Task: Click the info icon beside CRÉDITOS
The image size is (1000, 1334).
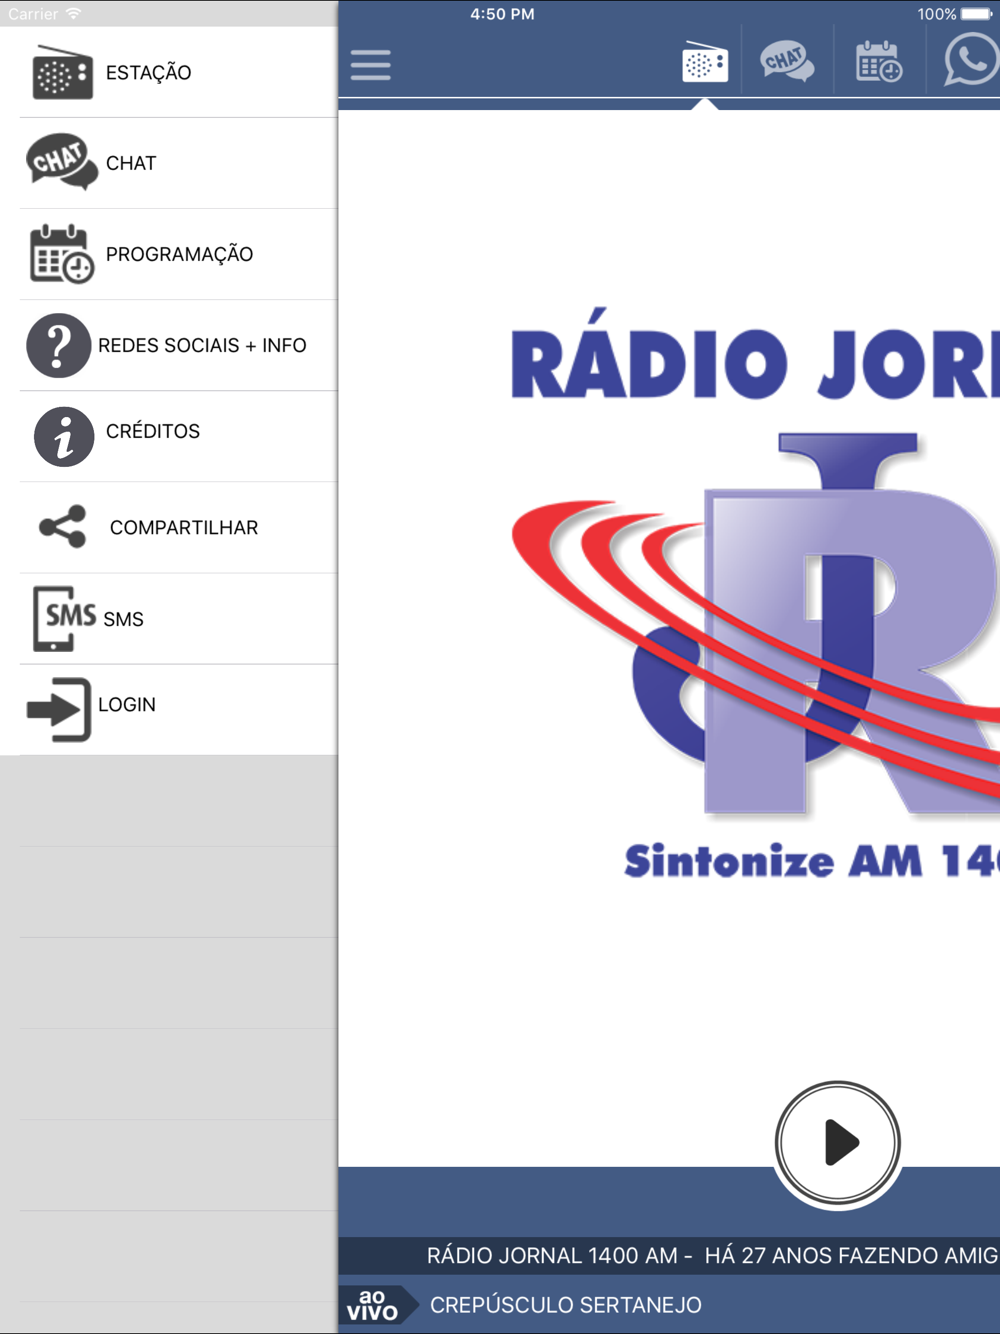Action: 63,436
